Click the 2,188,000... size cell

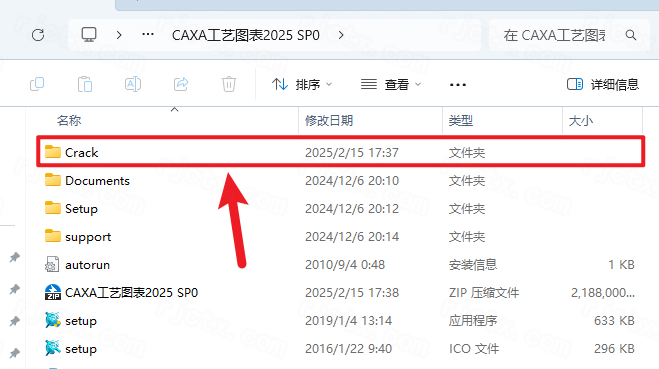coord(603,293)
